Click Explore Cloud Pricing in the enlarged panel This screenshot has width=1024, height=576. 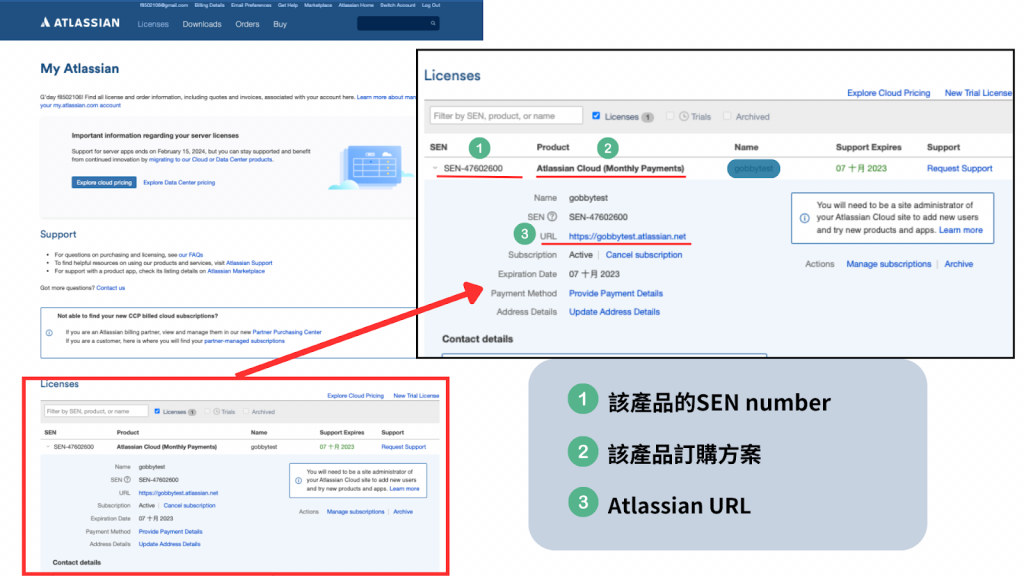coord(888,93)
